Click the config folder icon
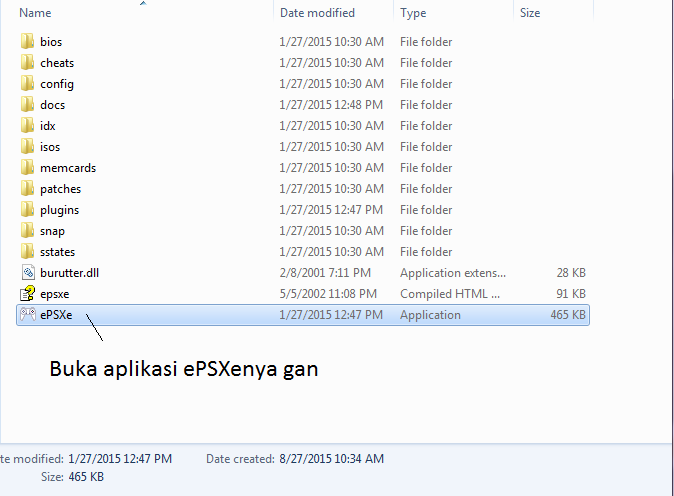The width and height of the screenshot is (674, 496). pyautogui.click(x=28, y=83)
